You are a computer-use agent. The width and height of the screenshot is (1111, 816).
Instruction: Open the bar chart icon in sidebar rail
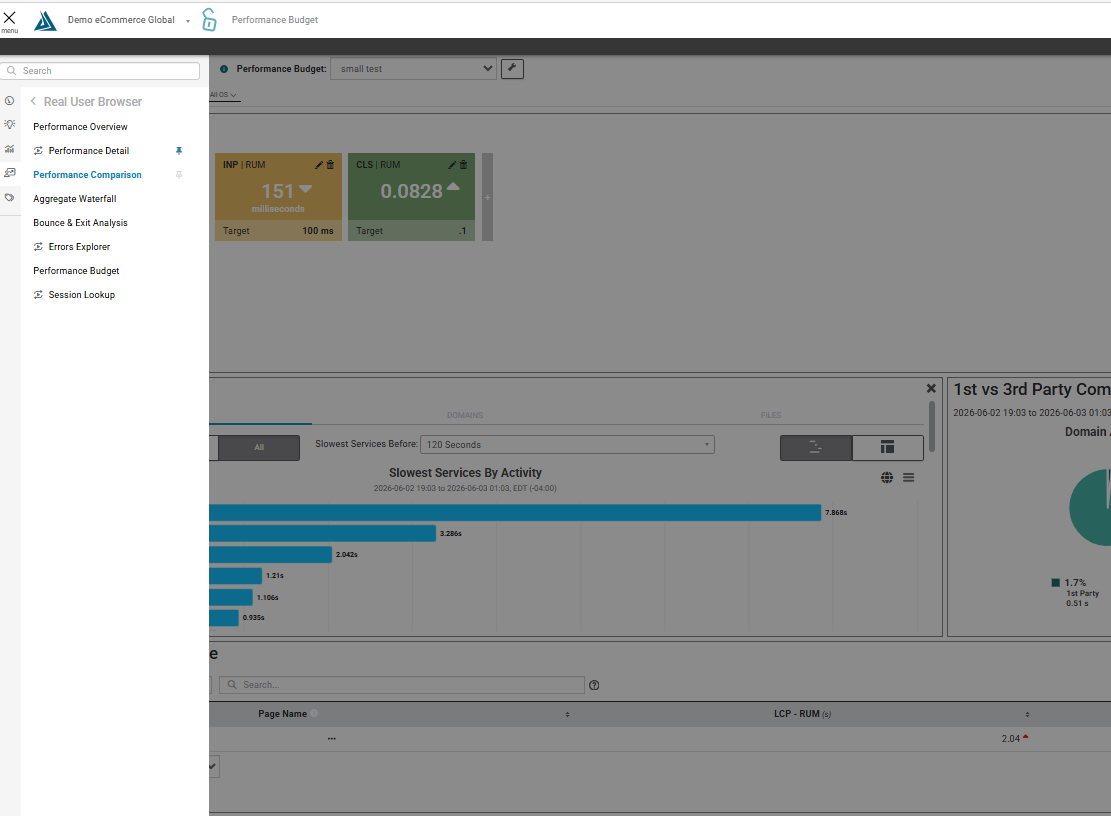tap(9, 149)
